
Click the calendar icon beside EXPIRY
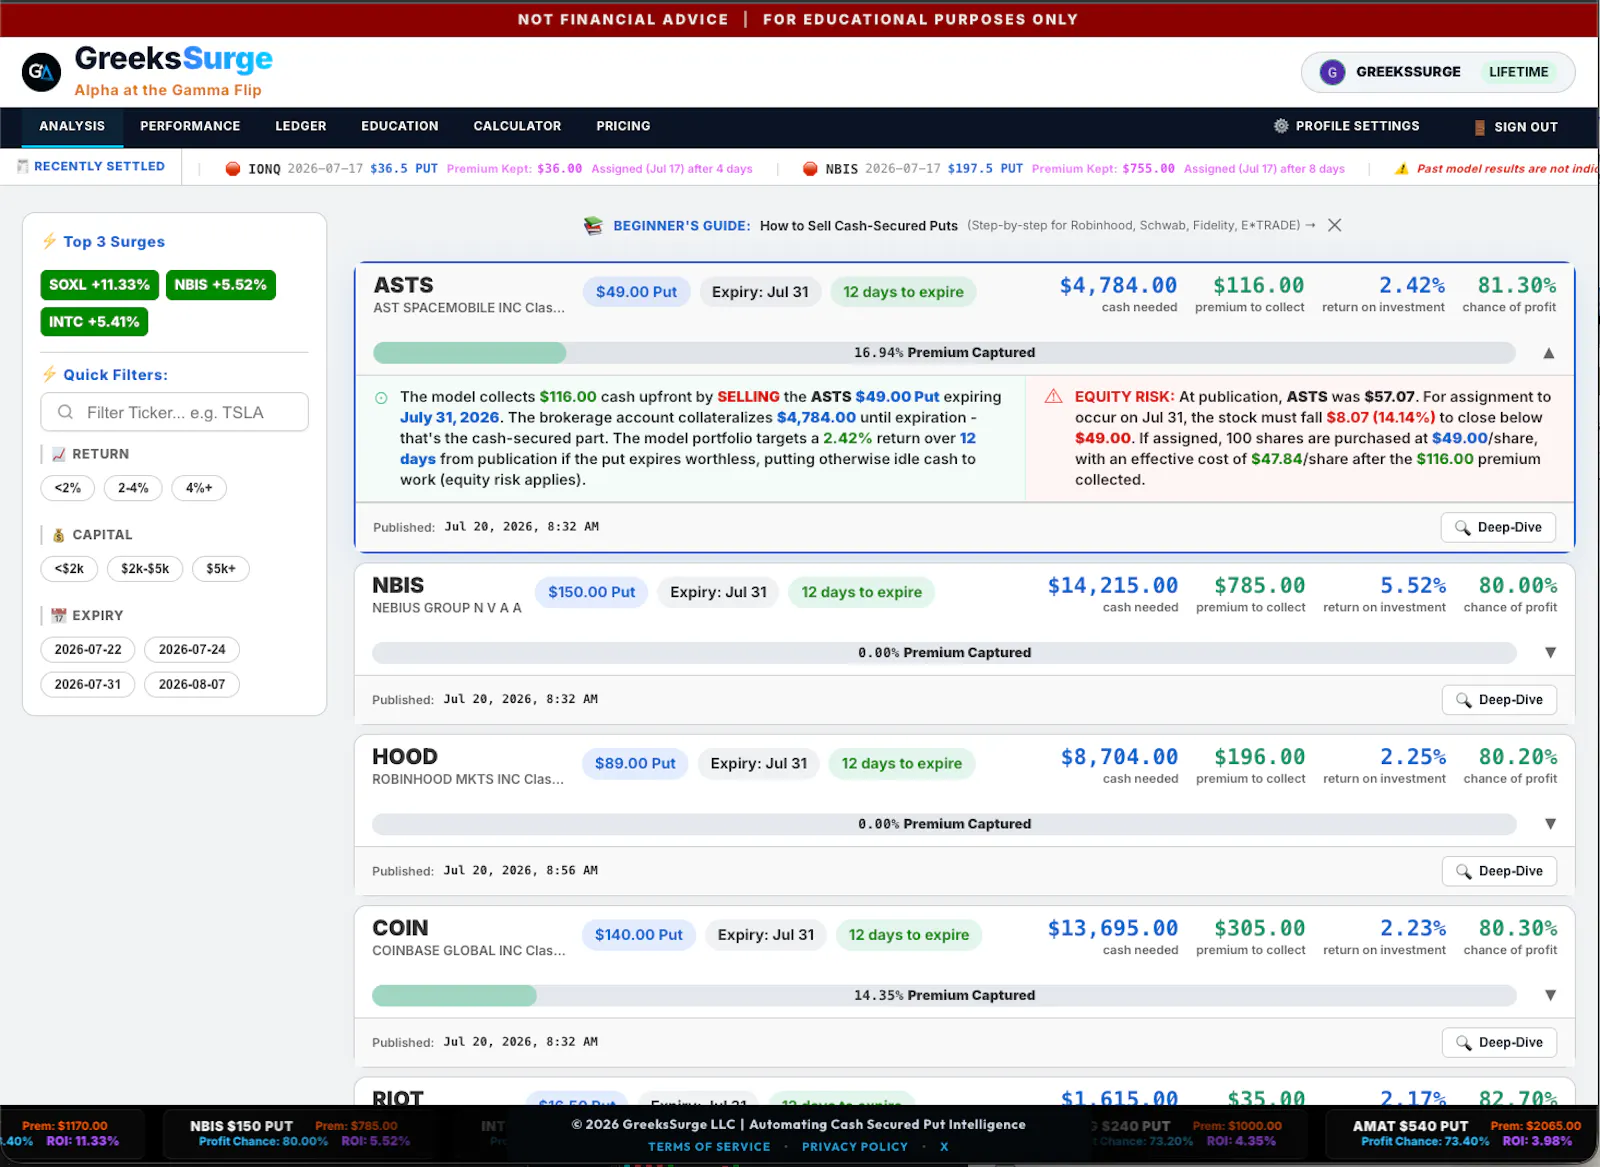[59, 616]
